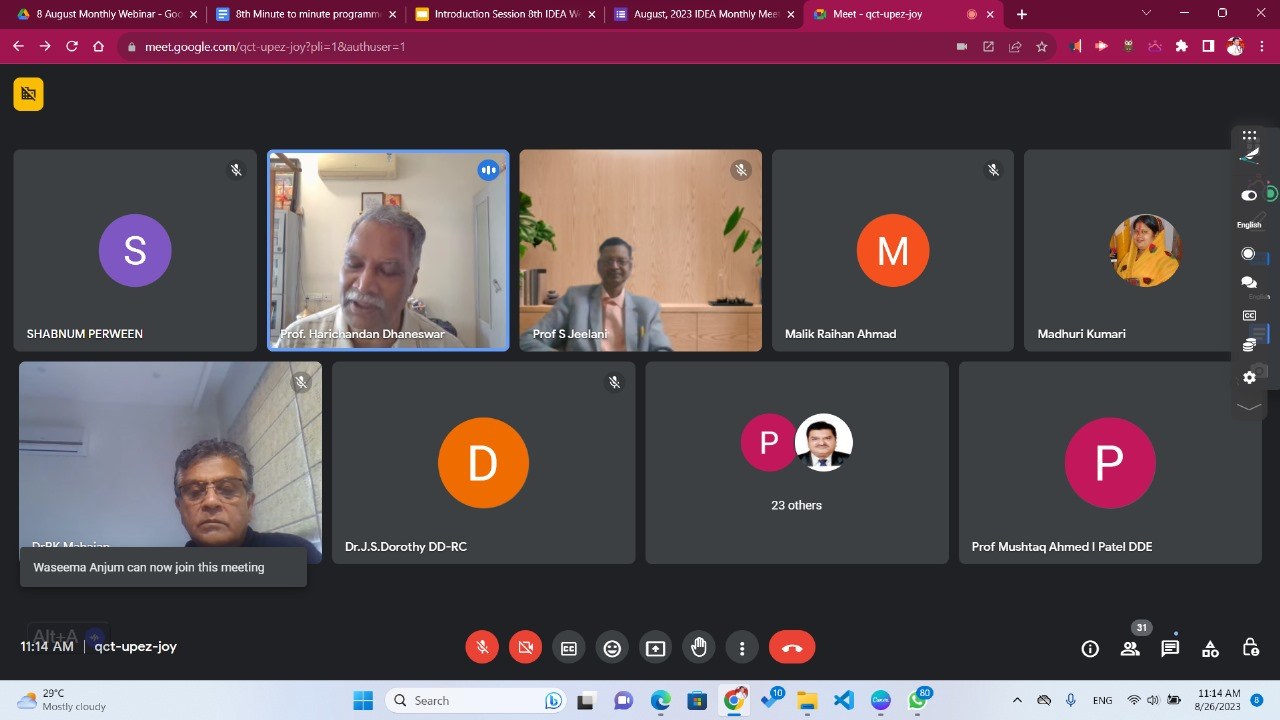
Task: Open the Activities shapes icon
Action: coord(1210,648)
